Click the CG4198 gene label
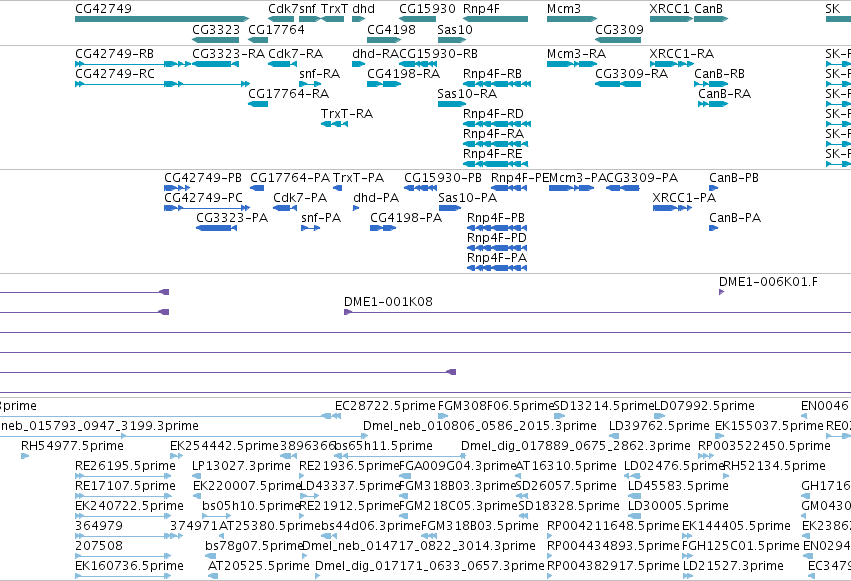The height and width of the screenshot is (581, 851). pos(391,30)
